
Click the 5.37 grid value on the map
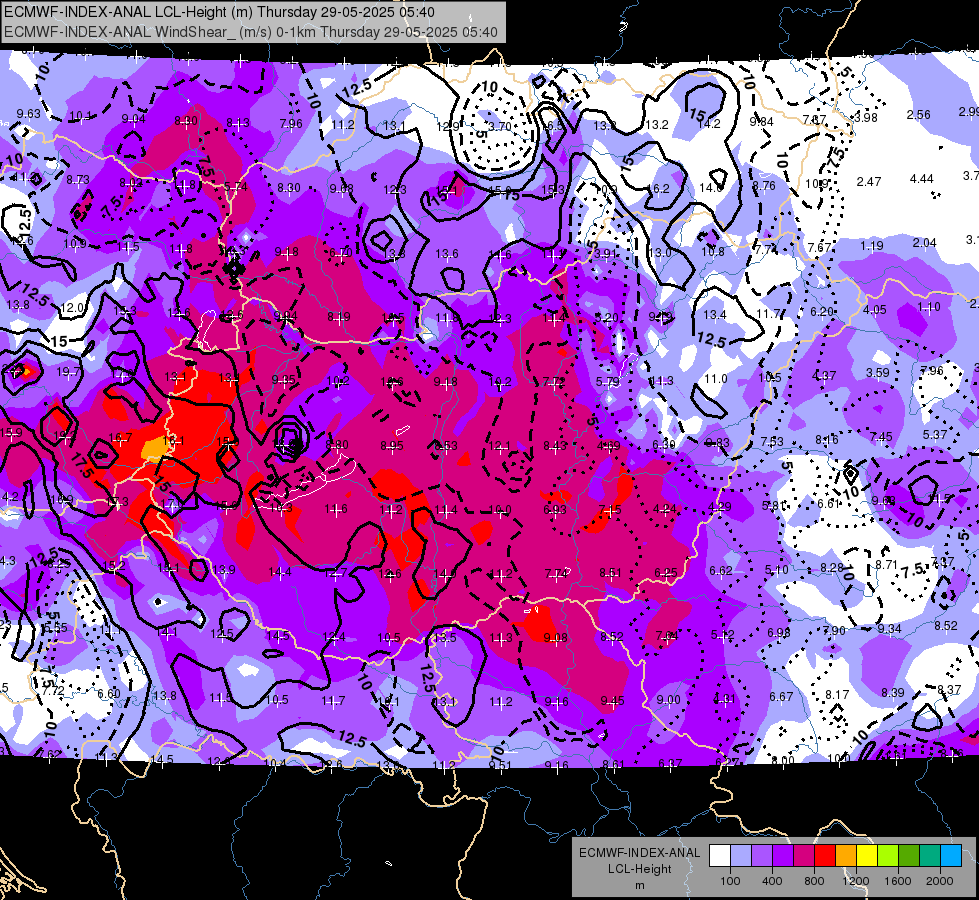(x=935, y=435)
